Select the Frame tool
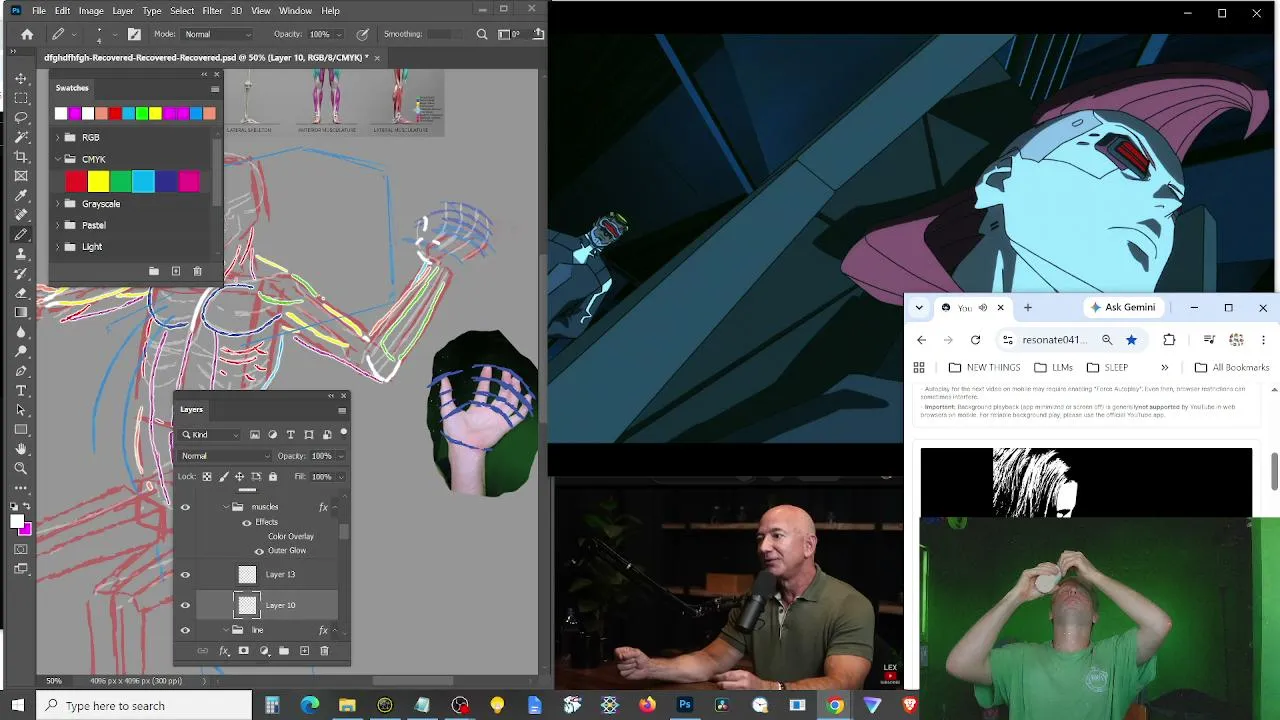This screenshot has width=1280, height=720. (x=21, y=176)
